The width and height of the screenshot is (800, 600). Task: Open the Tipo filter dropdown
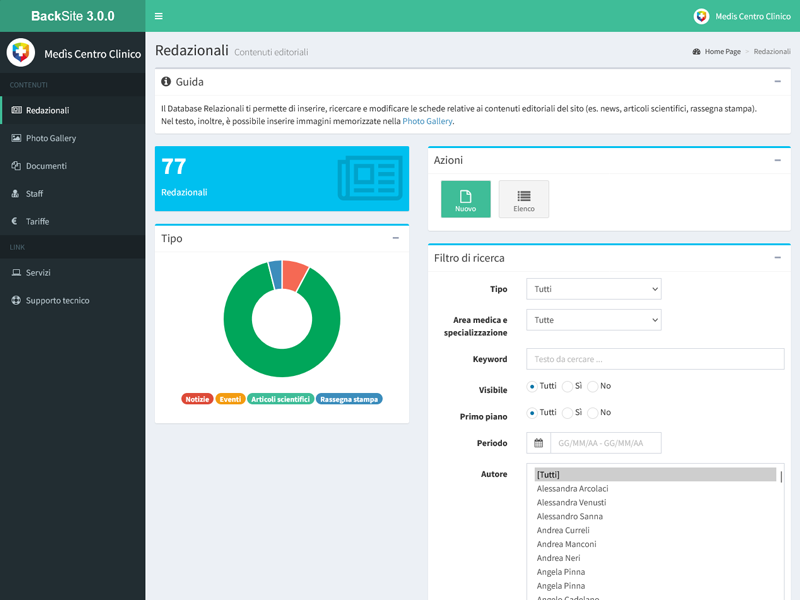pyautogui.click(x=594, y=289)
